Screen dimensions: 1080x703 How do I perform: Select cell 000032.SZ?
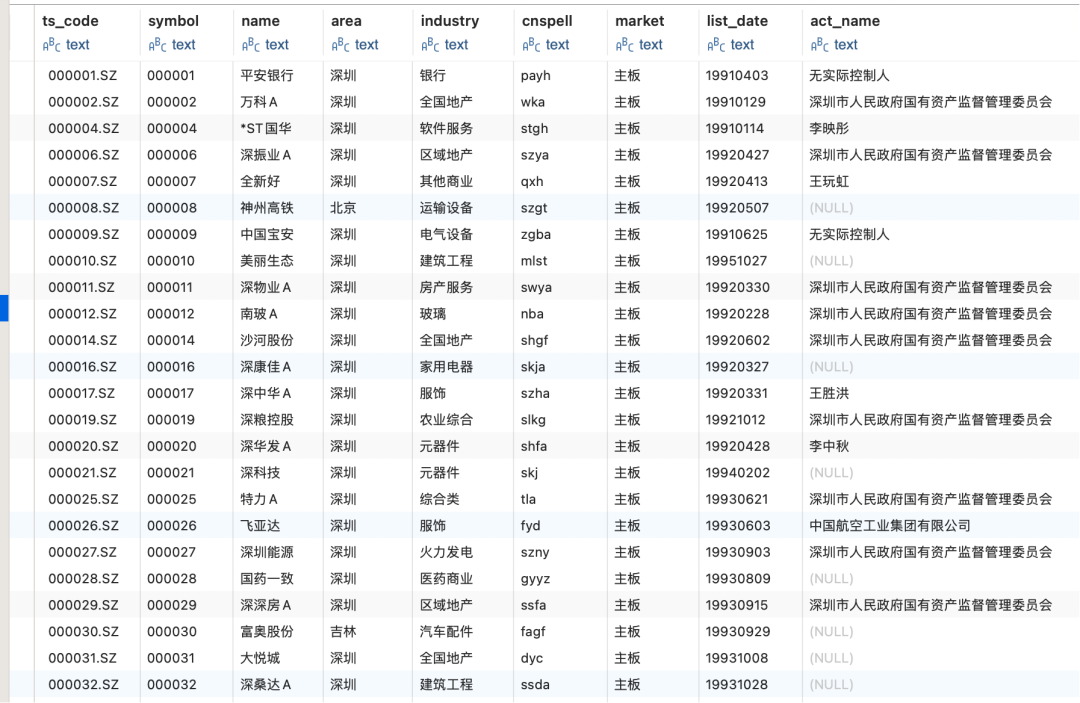click(83, 685)
